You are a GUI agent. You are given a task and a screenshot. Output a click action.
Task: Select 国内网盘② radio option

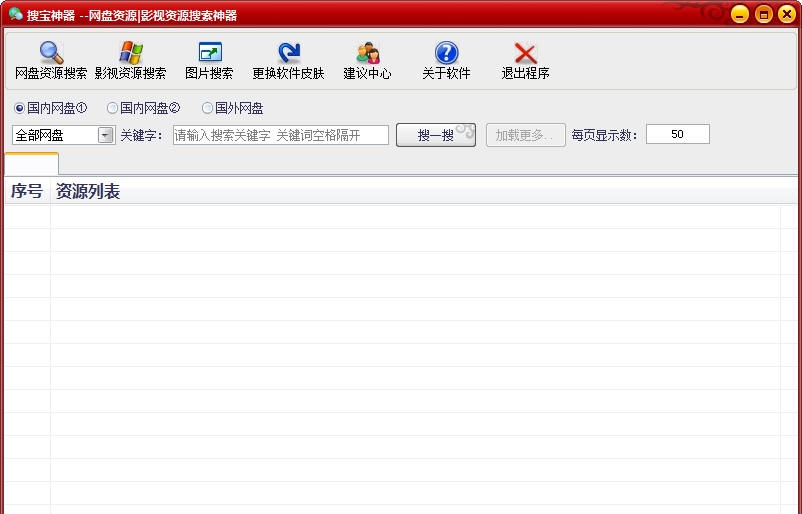113,108
